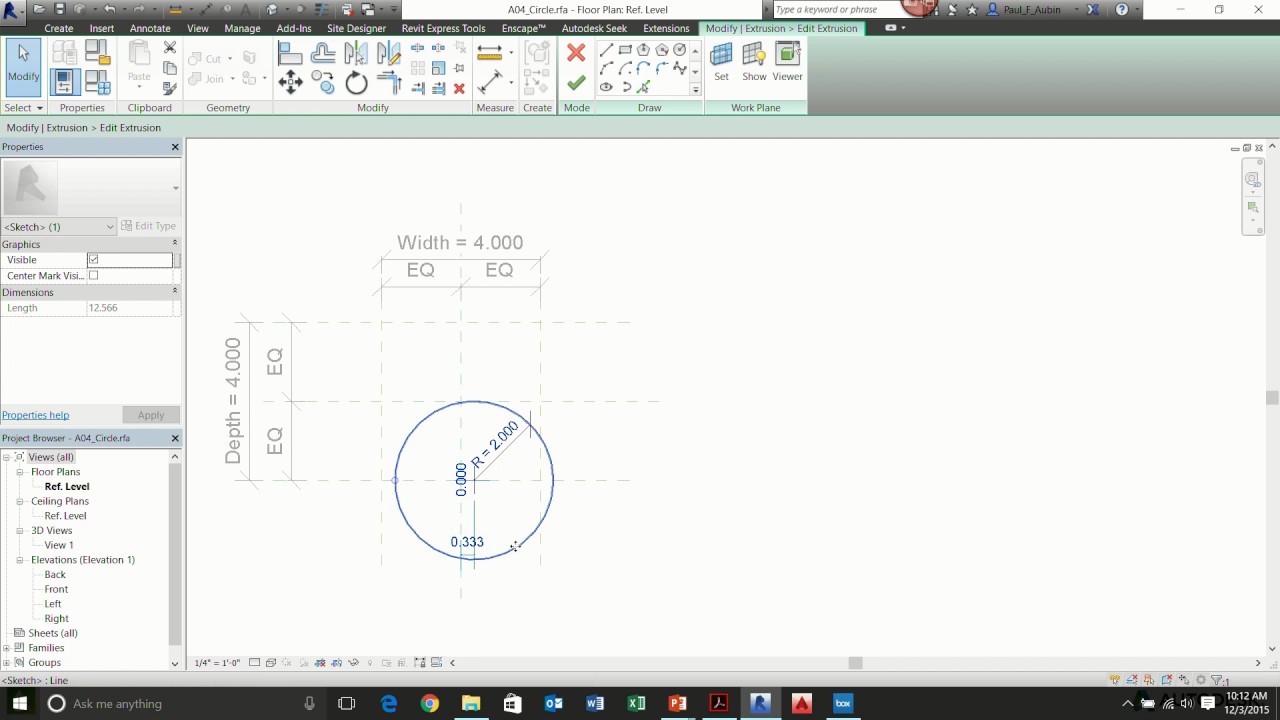Click the Apply button in Properties

(151, 415)
